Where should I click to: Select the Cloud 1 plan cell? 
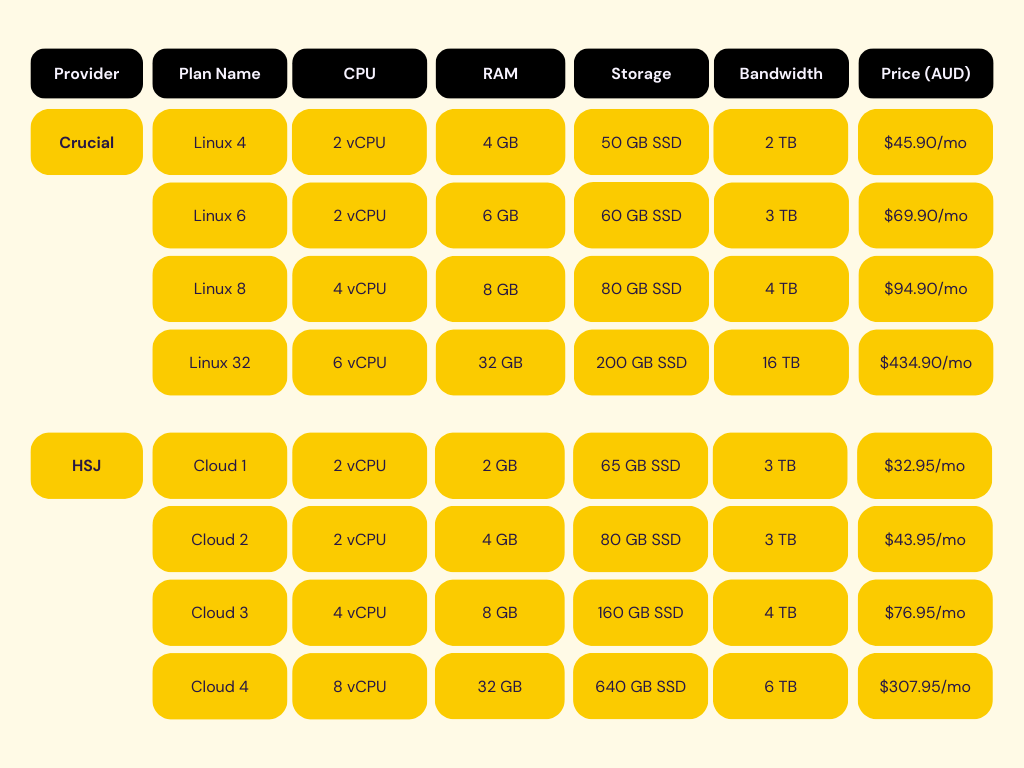[x=220, y=465]
